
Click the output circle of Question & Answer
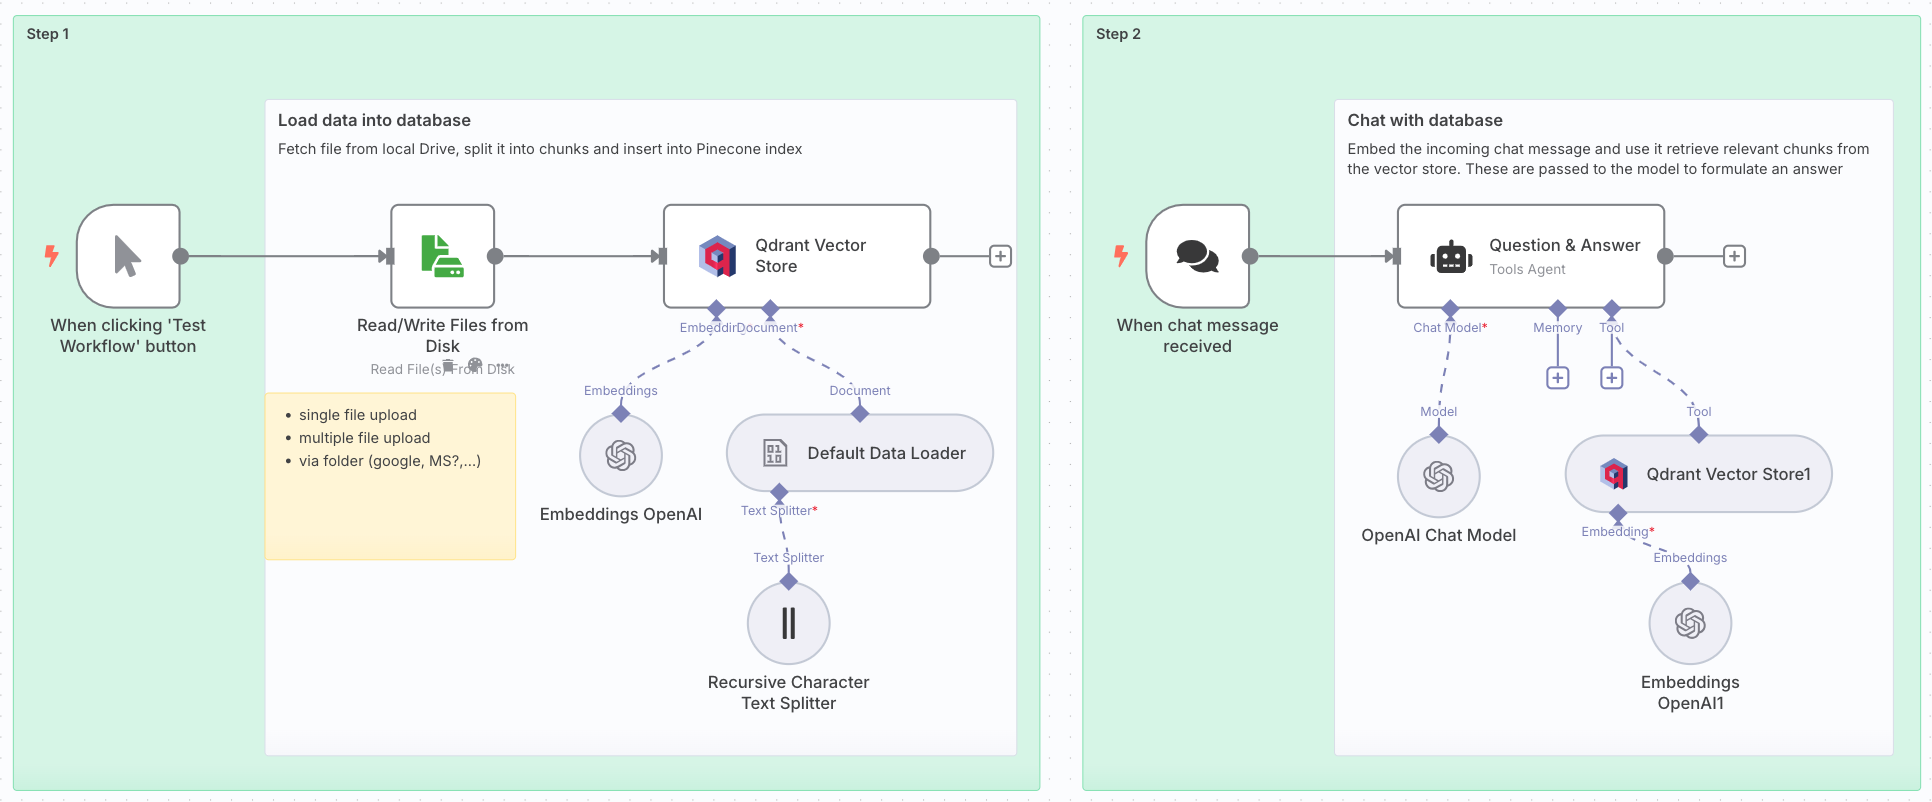click(x=1665, y=256)
